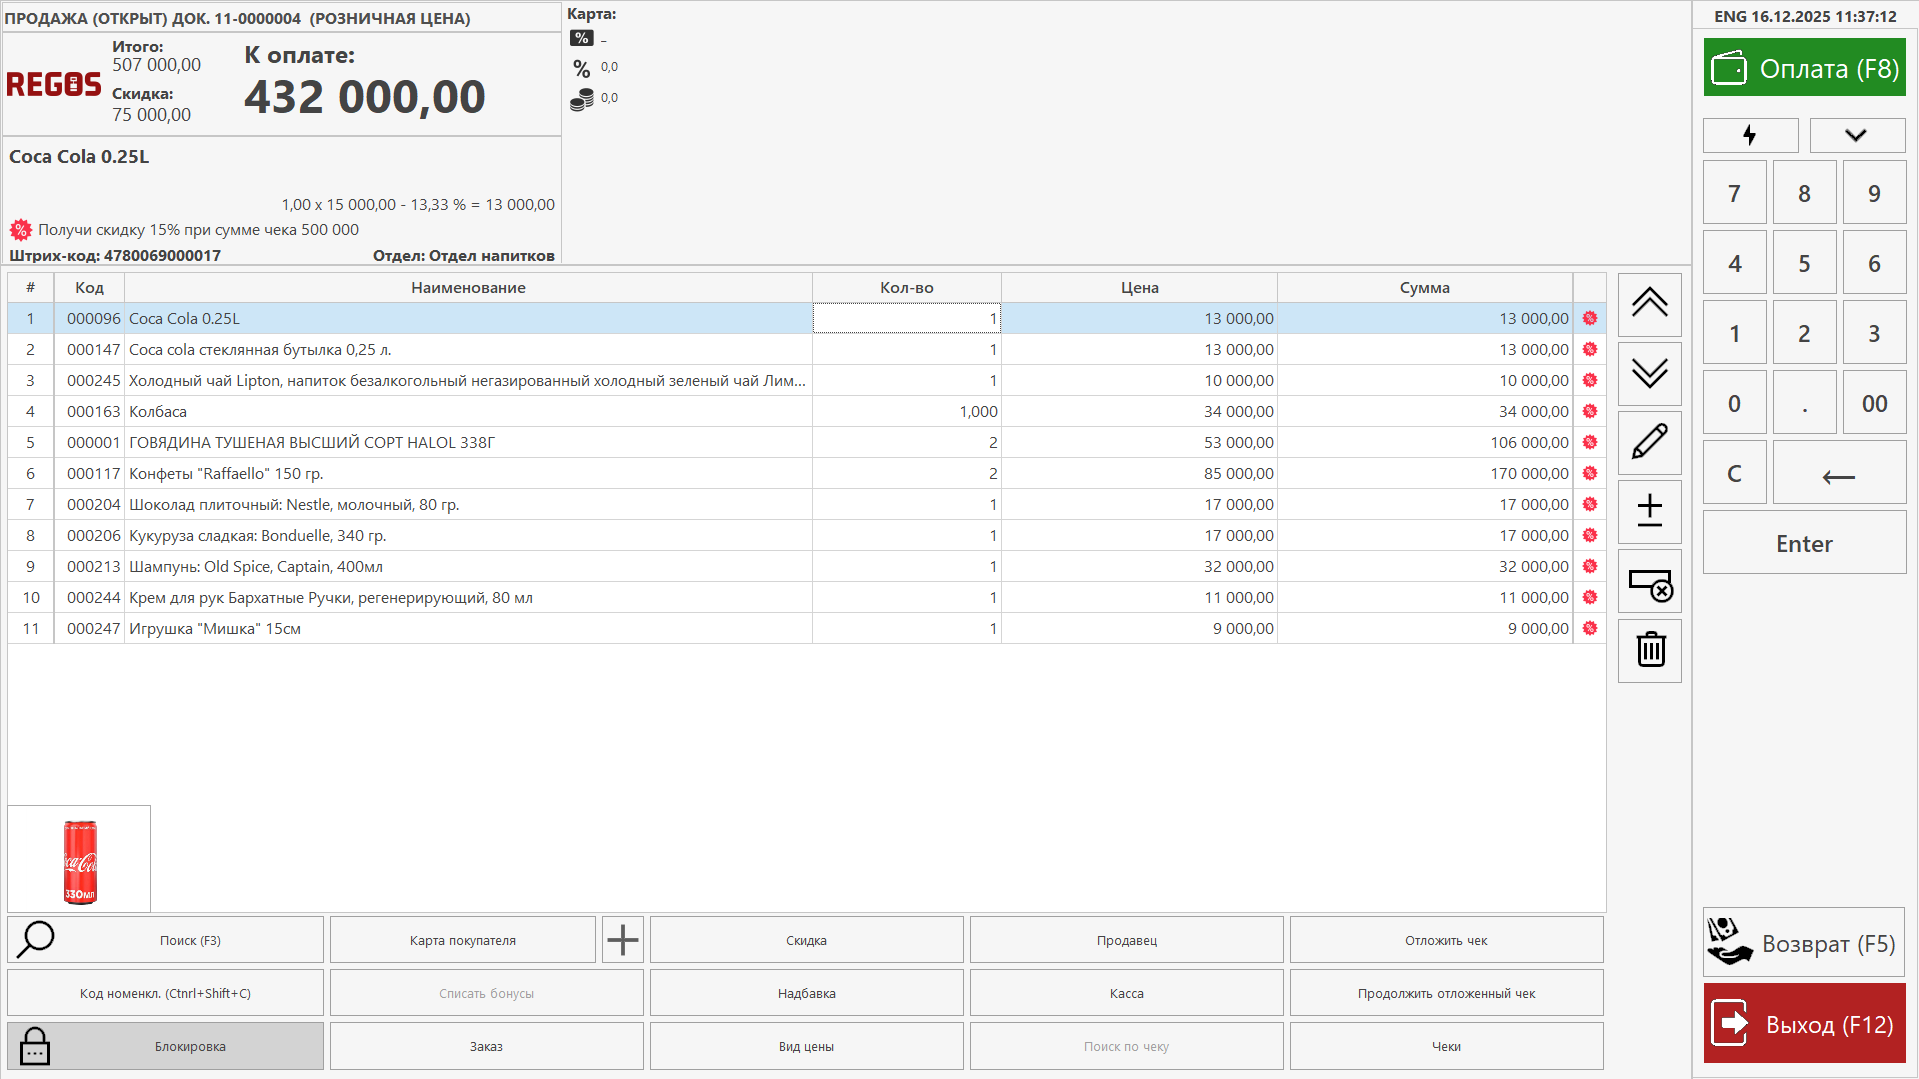This screenshot has width=1919, height=1079.
Task: Click the cancel receipt icon with X
Action: tap(1650, 584)
